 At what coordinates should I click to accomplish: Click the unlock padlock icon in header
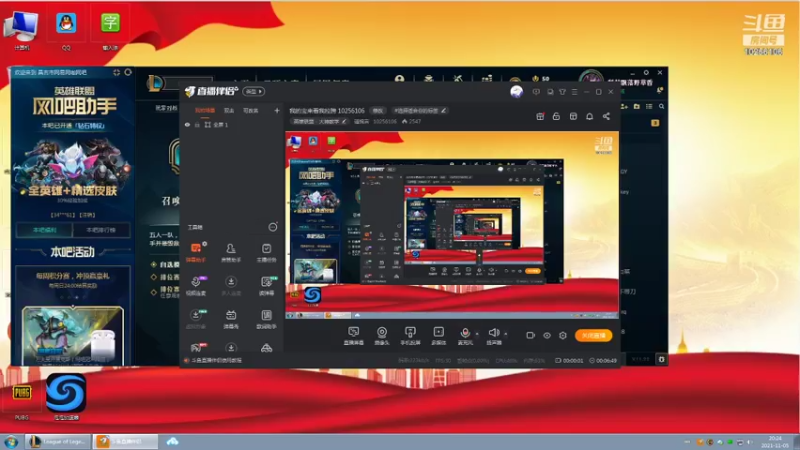[556, 116]
